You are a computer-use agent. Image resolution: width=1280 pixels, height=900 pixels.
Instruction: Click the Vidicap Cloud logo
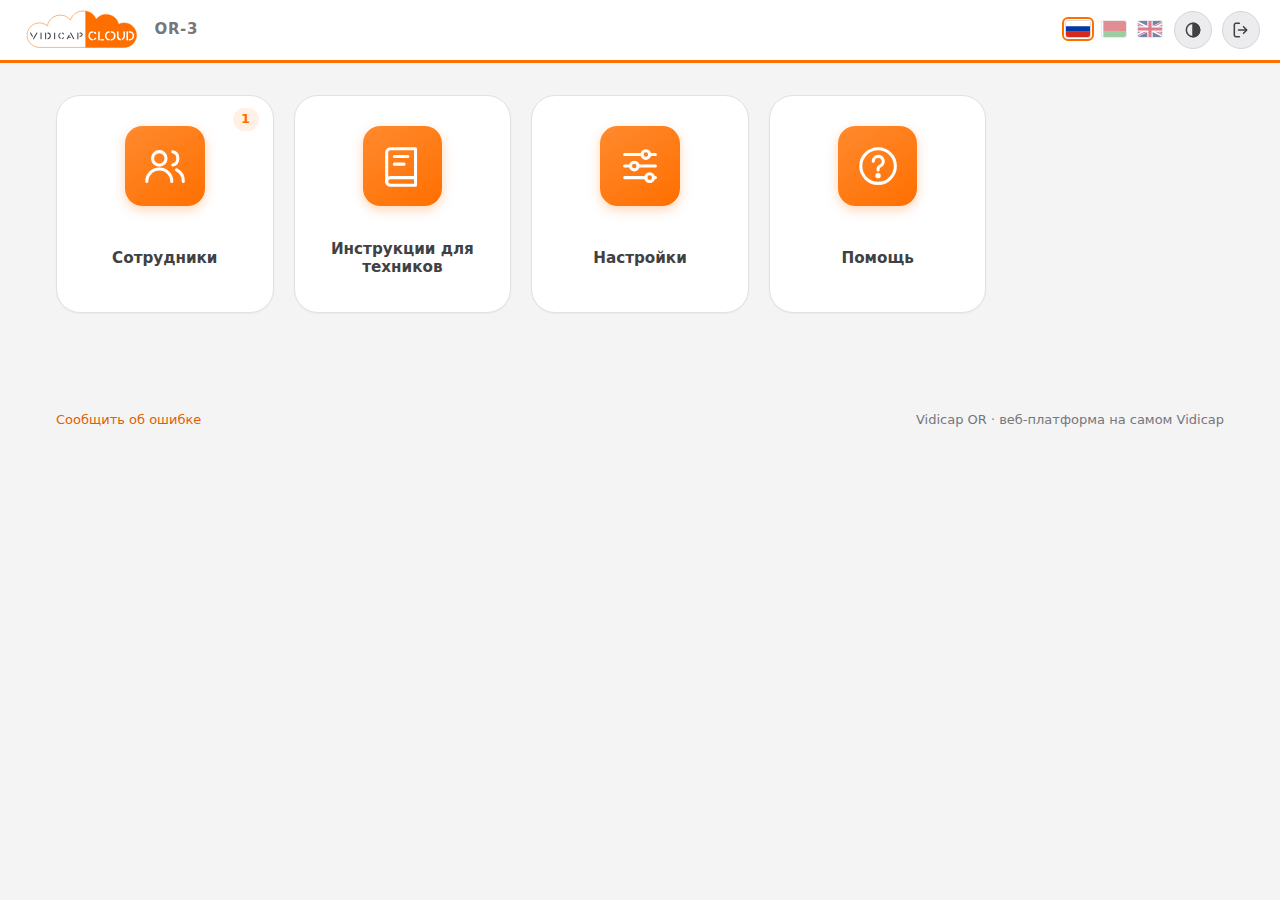pos(82,30)
